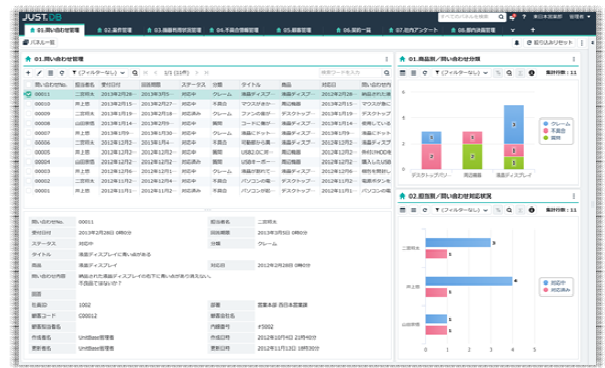Viewport: 605px width, 368px height.
Task: Click the round info icon in product chart toolbar
Action: 532,73
